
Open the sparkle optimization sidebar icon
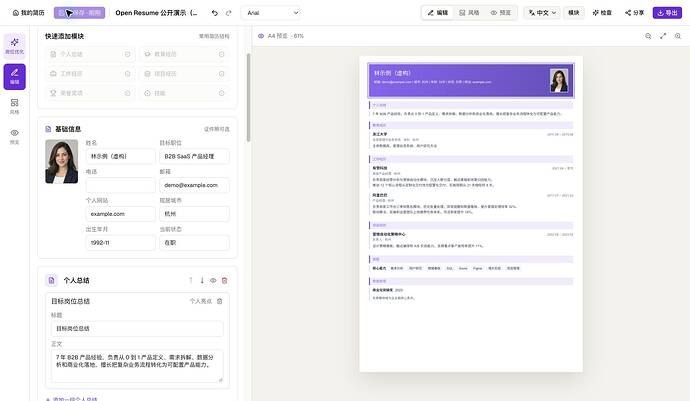(15, 46)
